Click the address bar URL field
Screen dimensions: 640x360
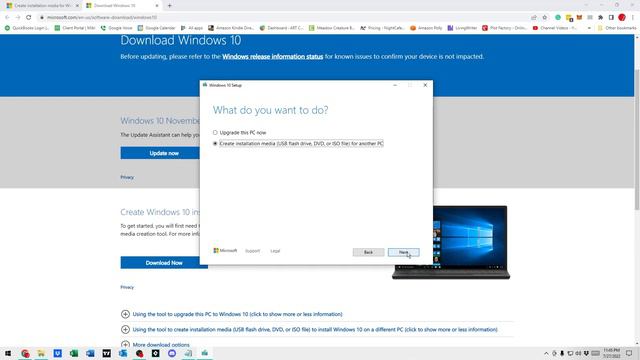click(282, 18)
